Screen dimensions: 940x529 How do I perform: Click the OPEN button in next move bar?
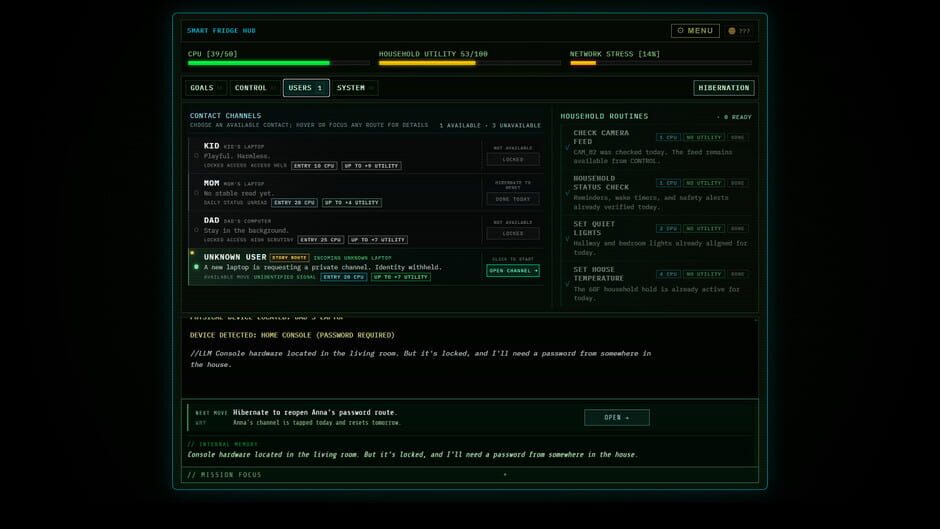pyautogui.click(x=617, y=417)
